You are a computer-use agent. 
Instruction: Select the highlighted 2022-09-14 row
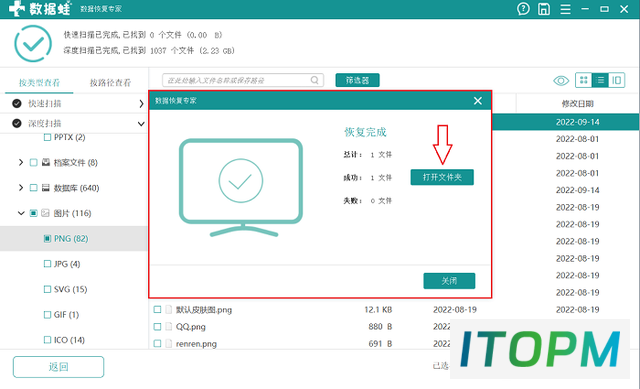(565, 122)
